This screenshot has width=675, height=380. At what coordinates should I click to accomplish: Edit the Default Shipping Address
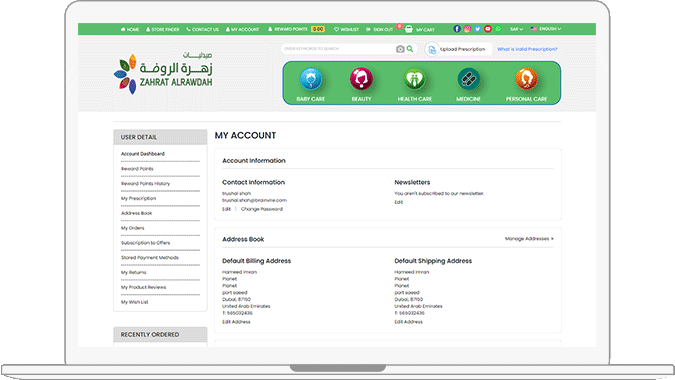click(x=409, y=322)
